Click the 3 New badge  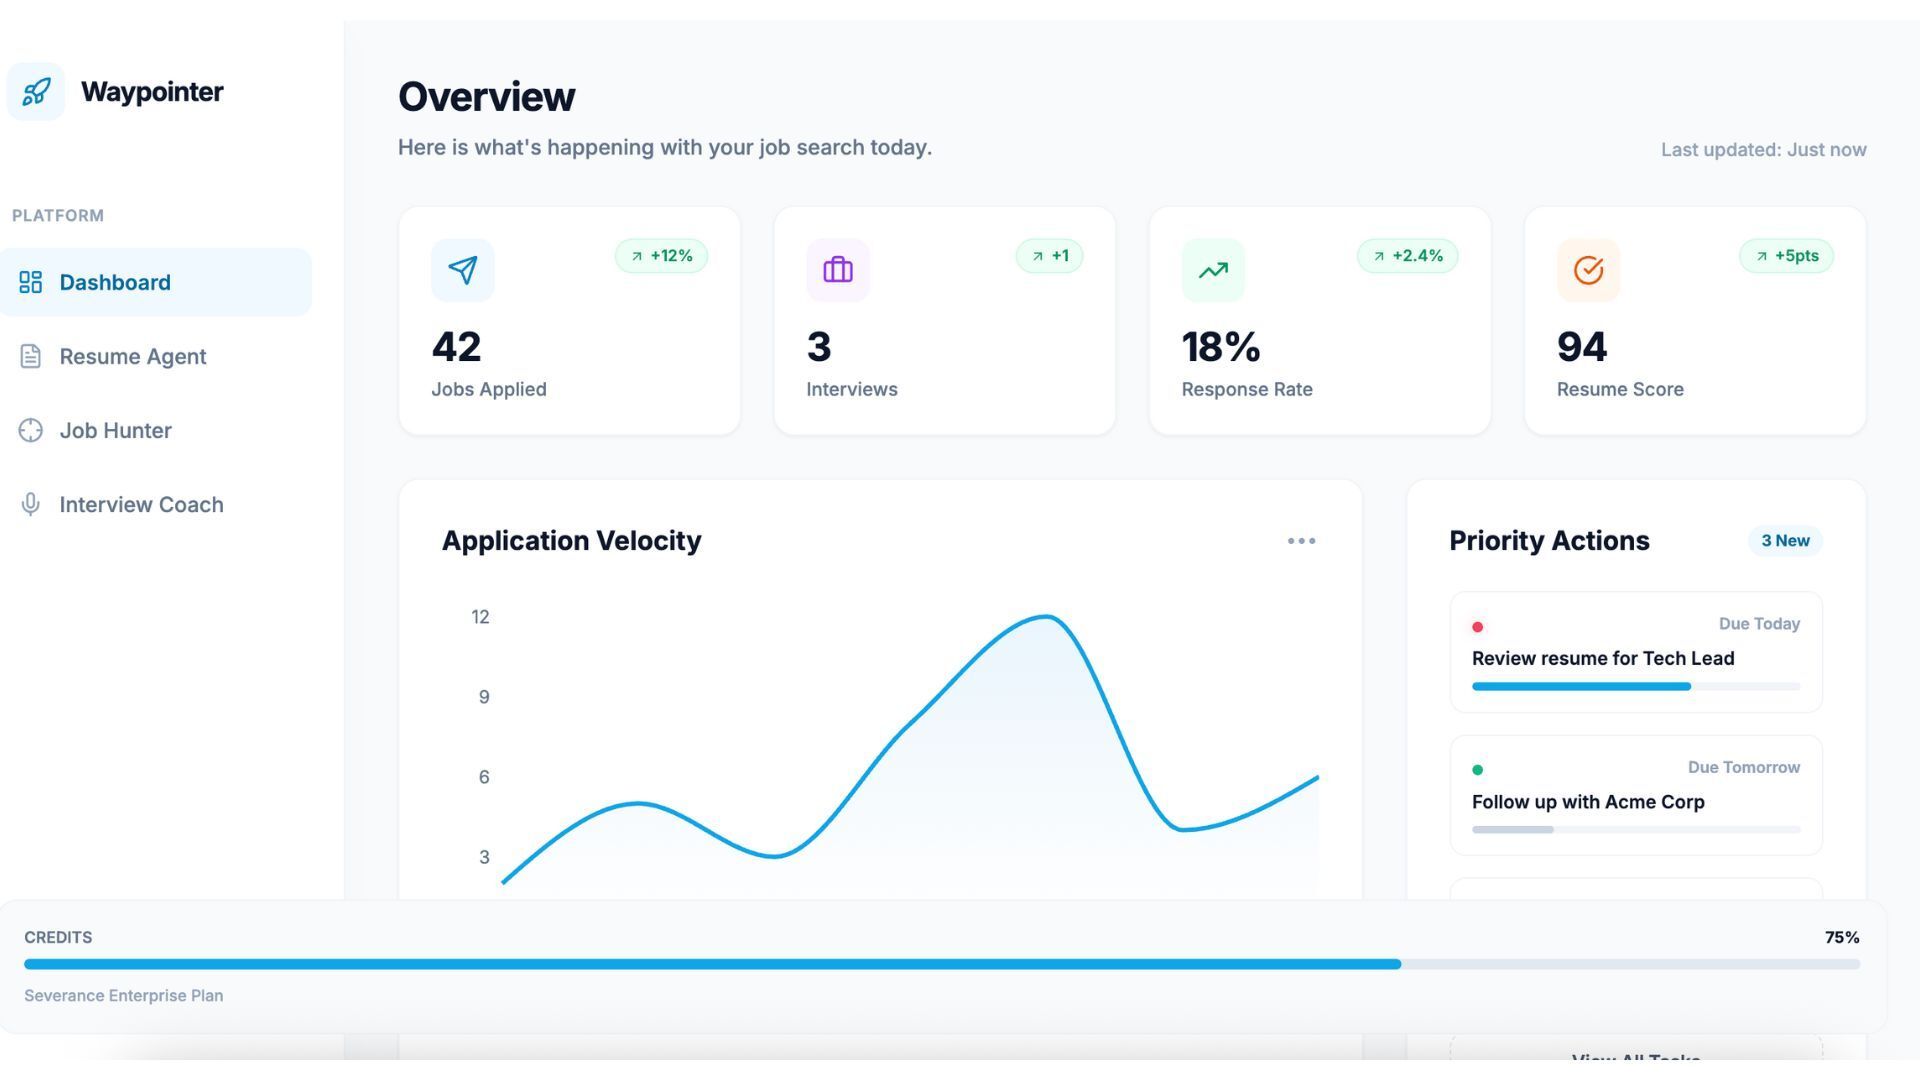tap(1784, 541)
